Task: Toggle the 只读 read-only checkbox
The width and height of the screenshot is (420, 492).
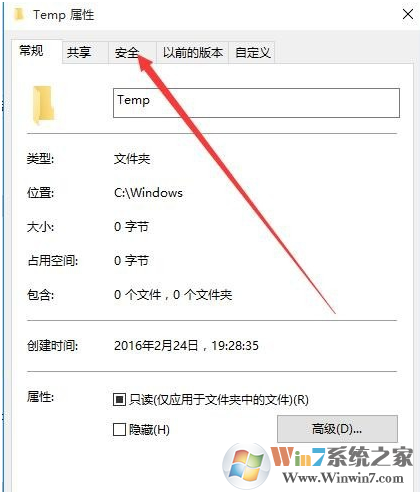Action: pos(119,399)
